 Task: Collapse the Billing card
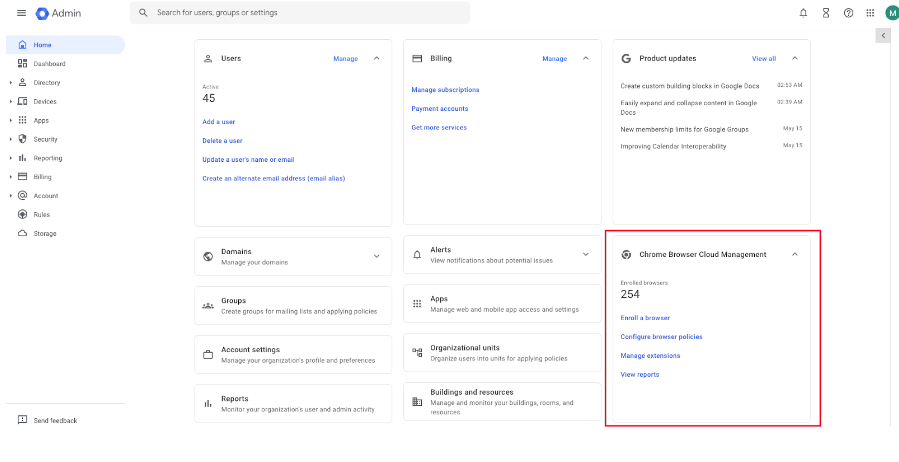(x=585, y=58)
